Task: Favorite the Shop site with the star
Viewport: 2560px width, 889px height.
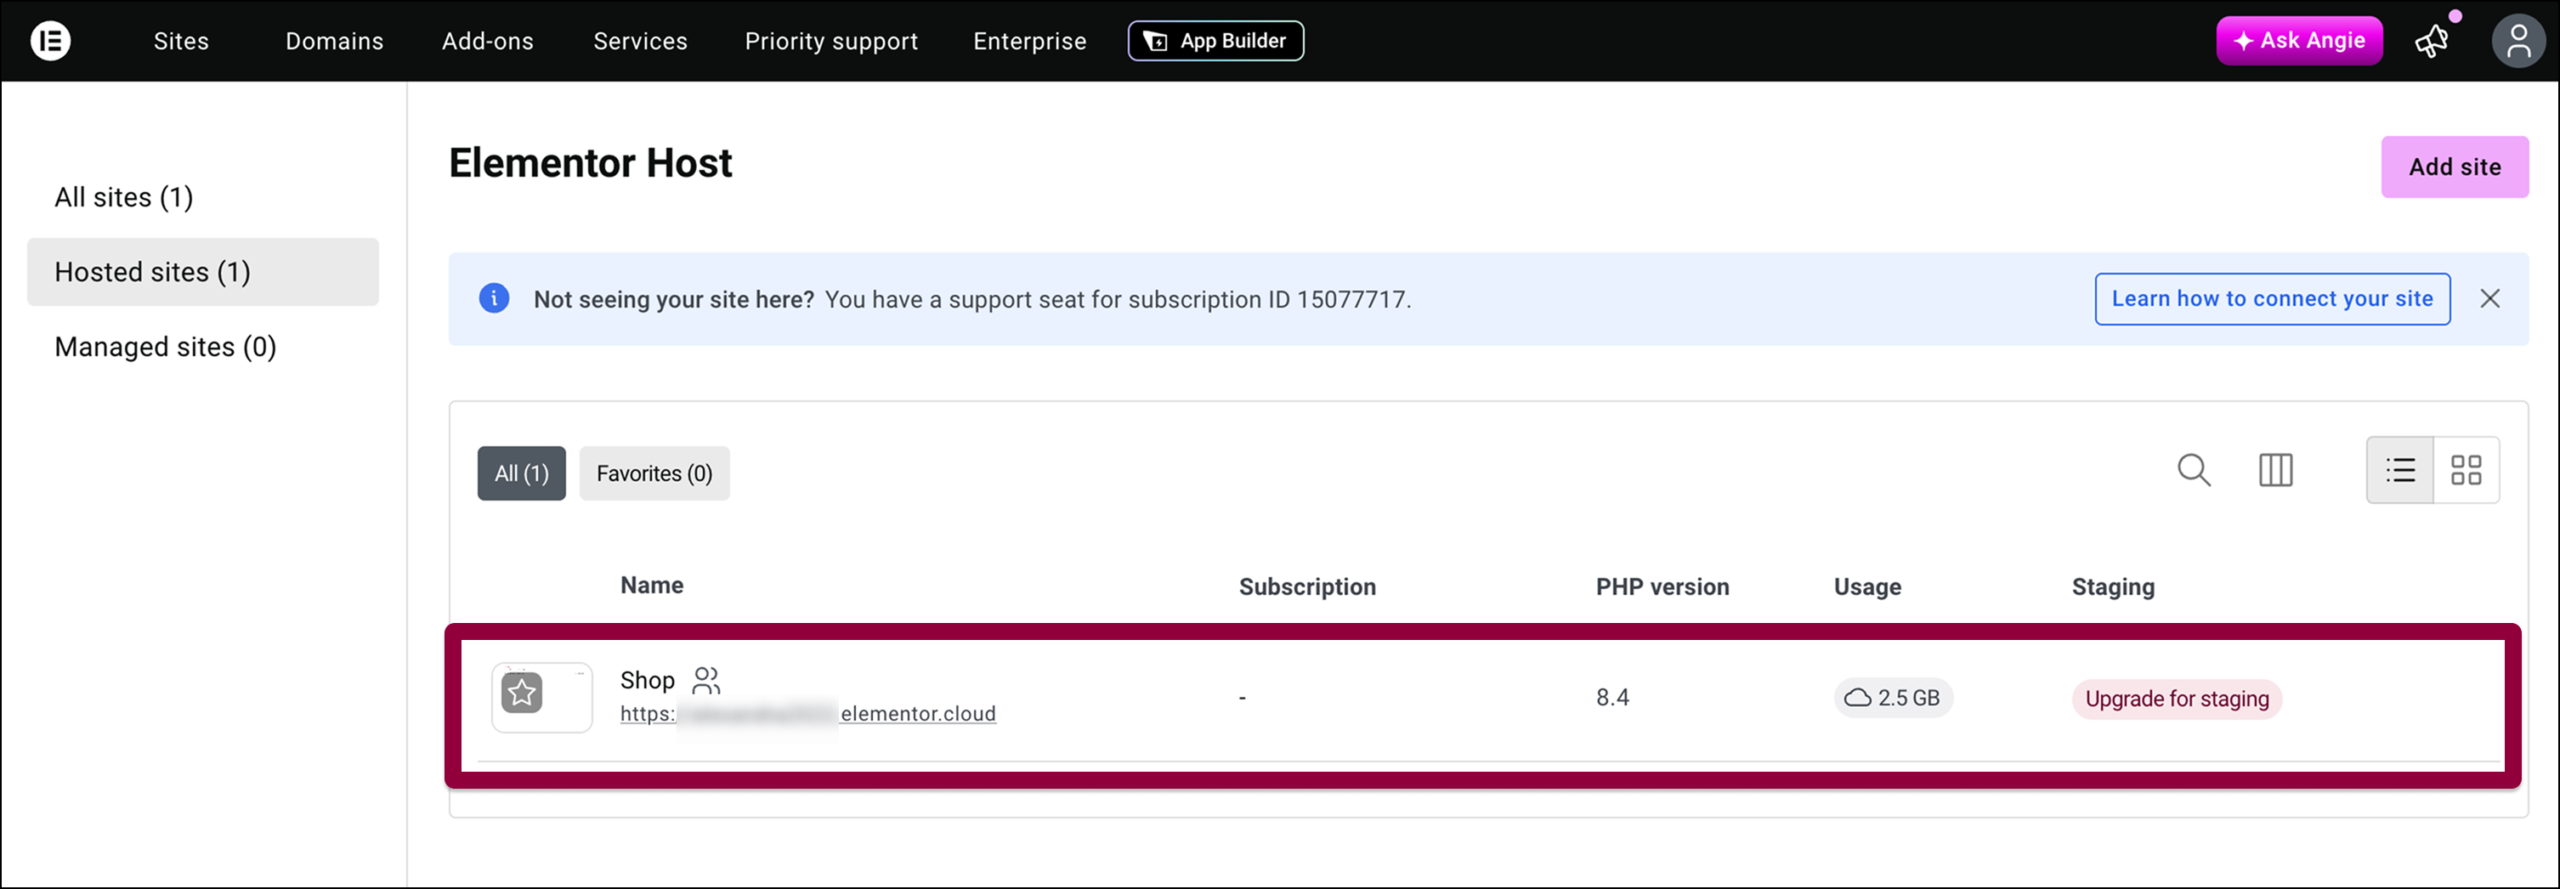Action: 522,693
